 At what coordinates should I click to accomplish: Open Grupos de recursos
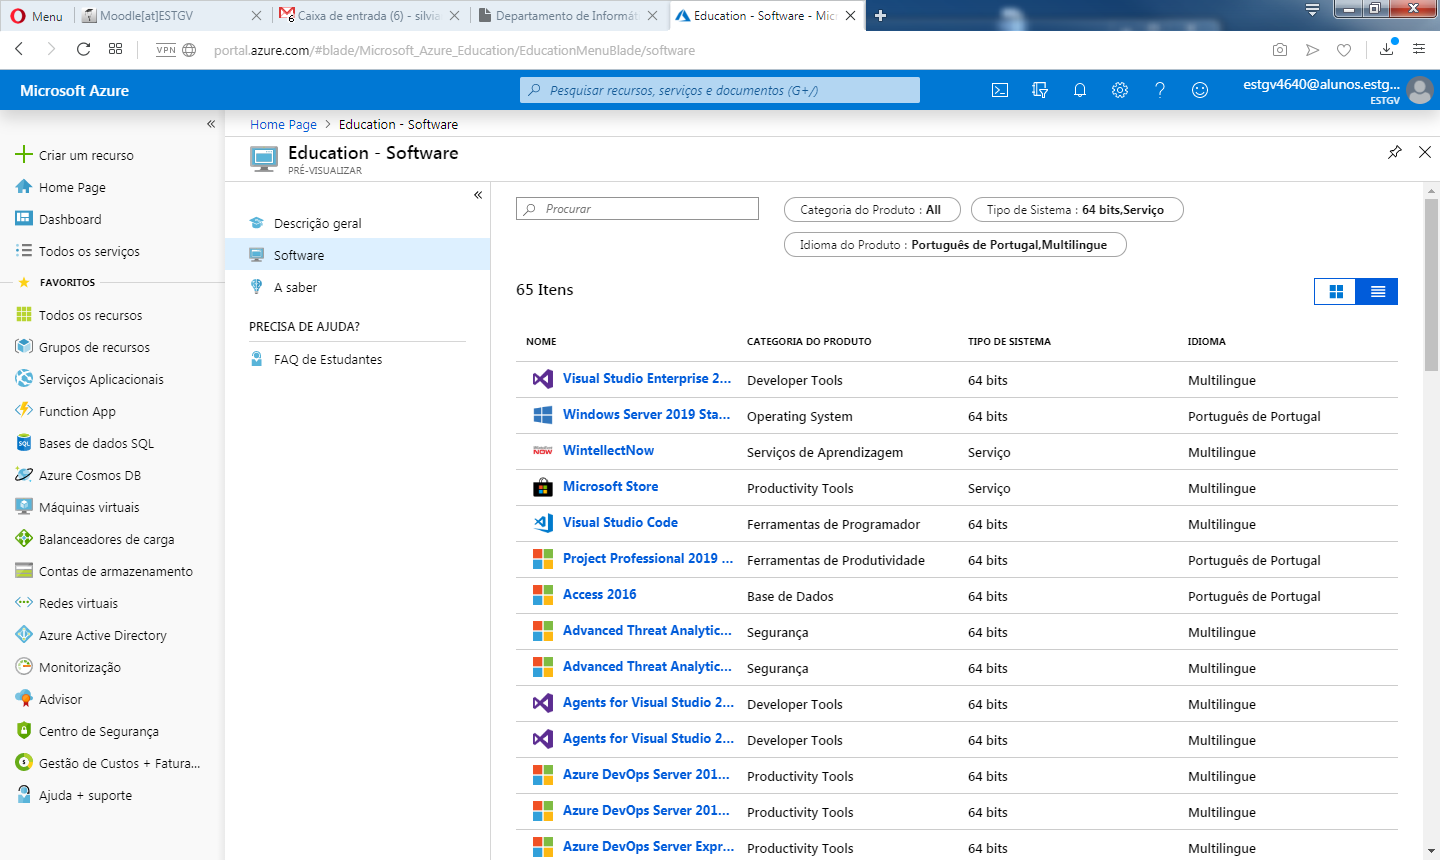point(94,347)
